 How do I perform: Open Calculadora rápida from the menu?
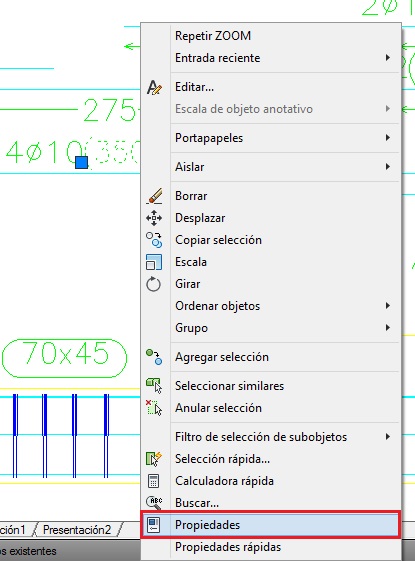[270, 481]
